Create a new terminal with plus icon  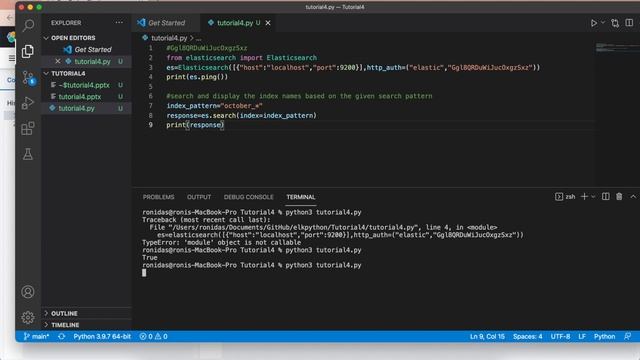pyautogui.click(x=584, y=197)
